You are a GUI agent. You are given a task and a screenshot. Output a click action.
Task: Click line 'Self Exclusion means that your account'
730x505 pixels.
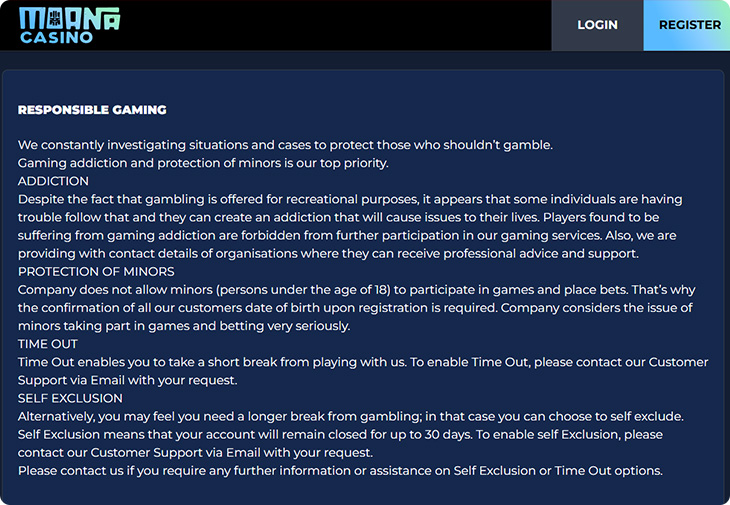[x=340, y=435]
